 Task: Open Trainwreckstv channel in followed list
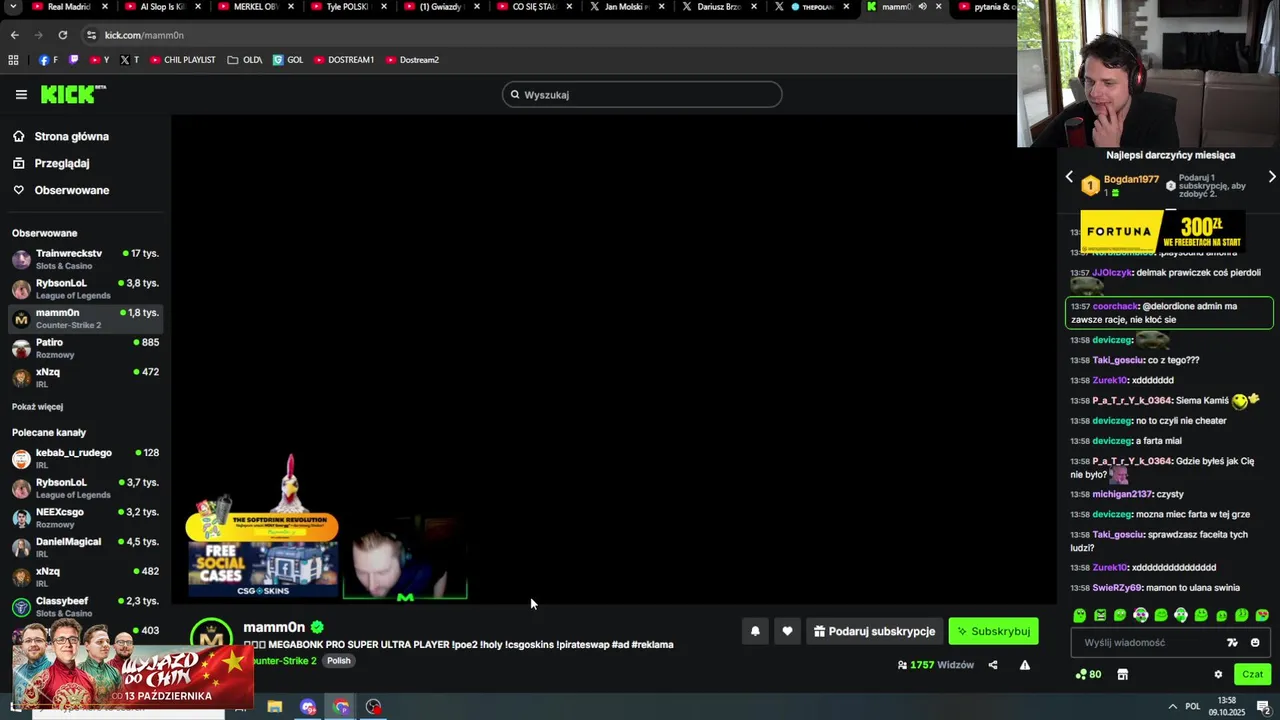(86, 259)
